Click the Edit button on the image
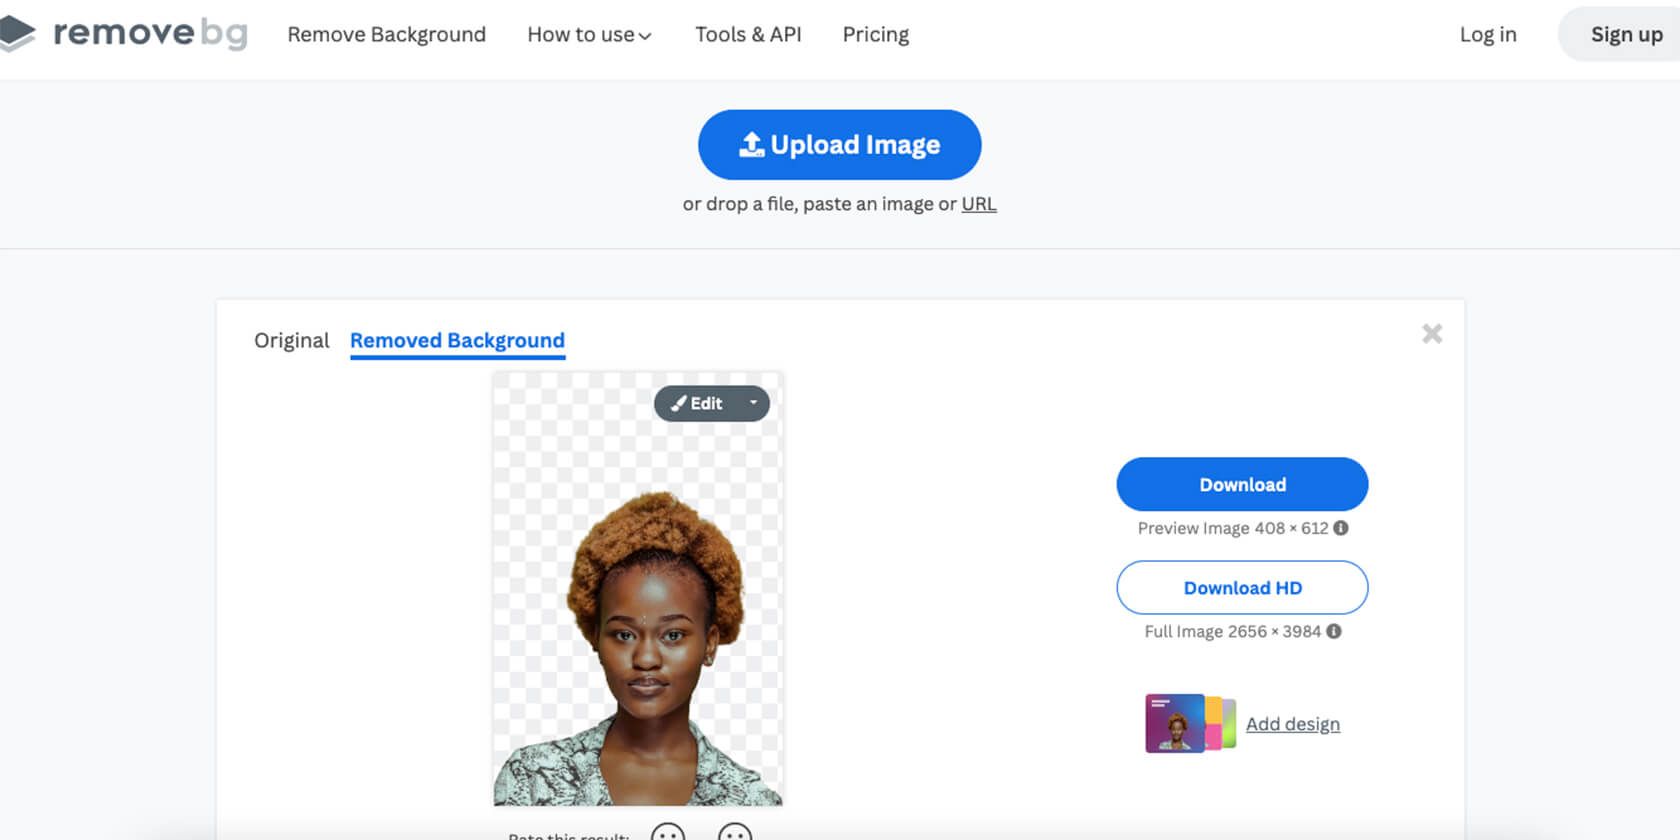This screenshot has height=840, width=1680. point(697,403)
